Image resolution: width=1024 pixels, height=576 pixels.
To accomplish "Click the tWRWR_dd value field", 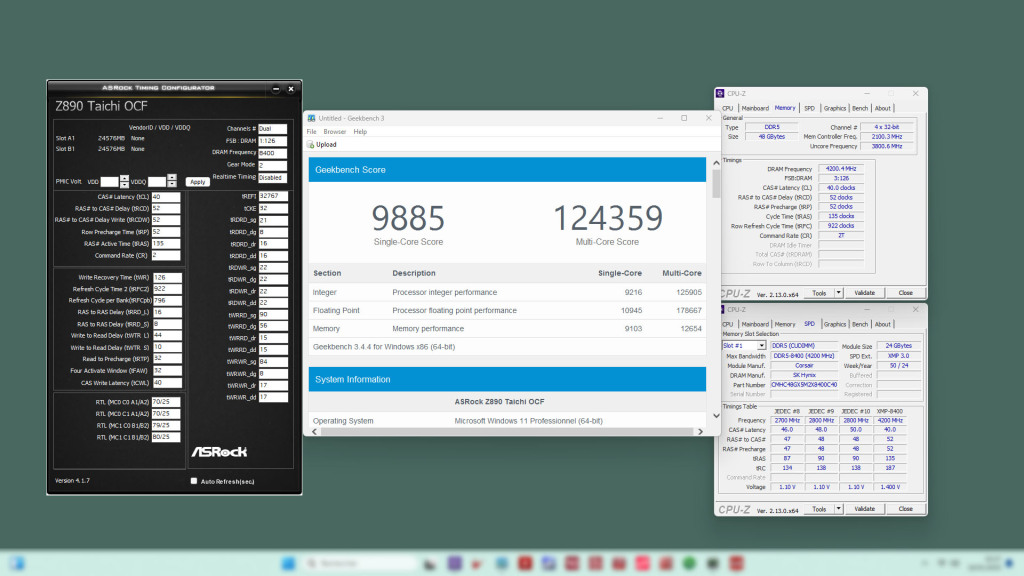I will coord(272,397).
